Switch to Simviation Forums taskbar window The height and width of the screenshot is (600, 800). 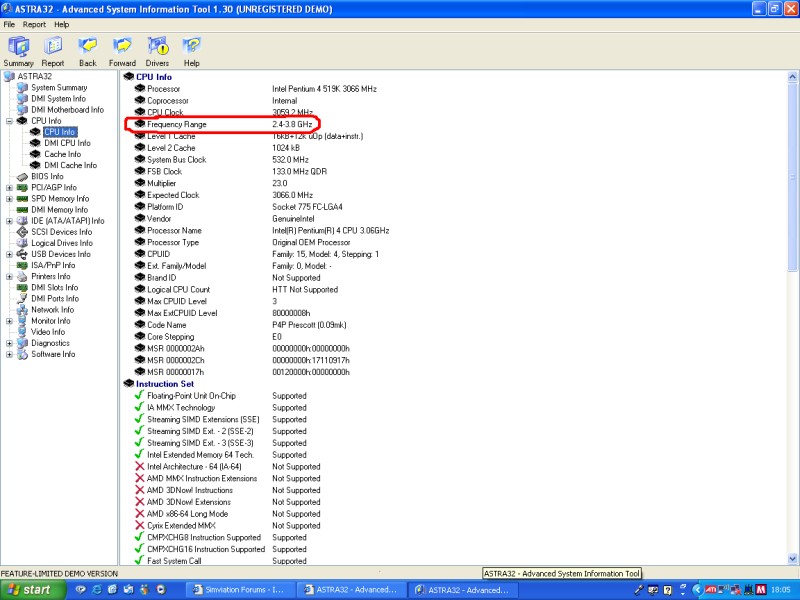(x=239, y=590)
